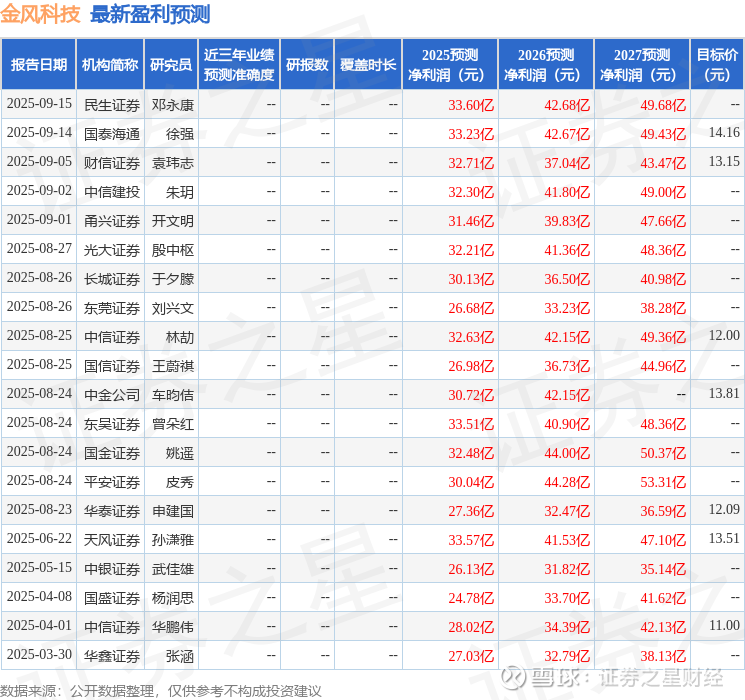Viewport: 745px width, 700px height.
Task: Click the target price 12.00
Action: click(724, 335)
